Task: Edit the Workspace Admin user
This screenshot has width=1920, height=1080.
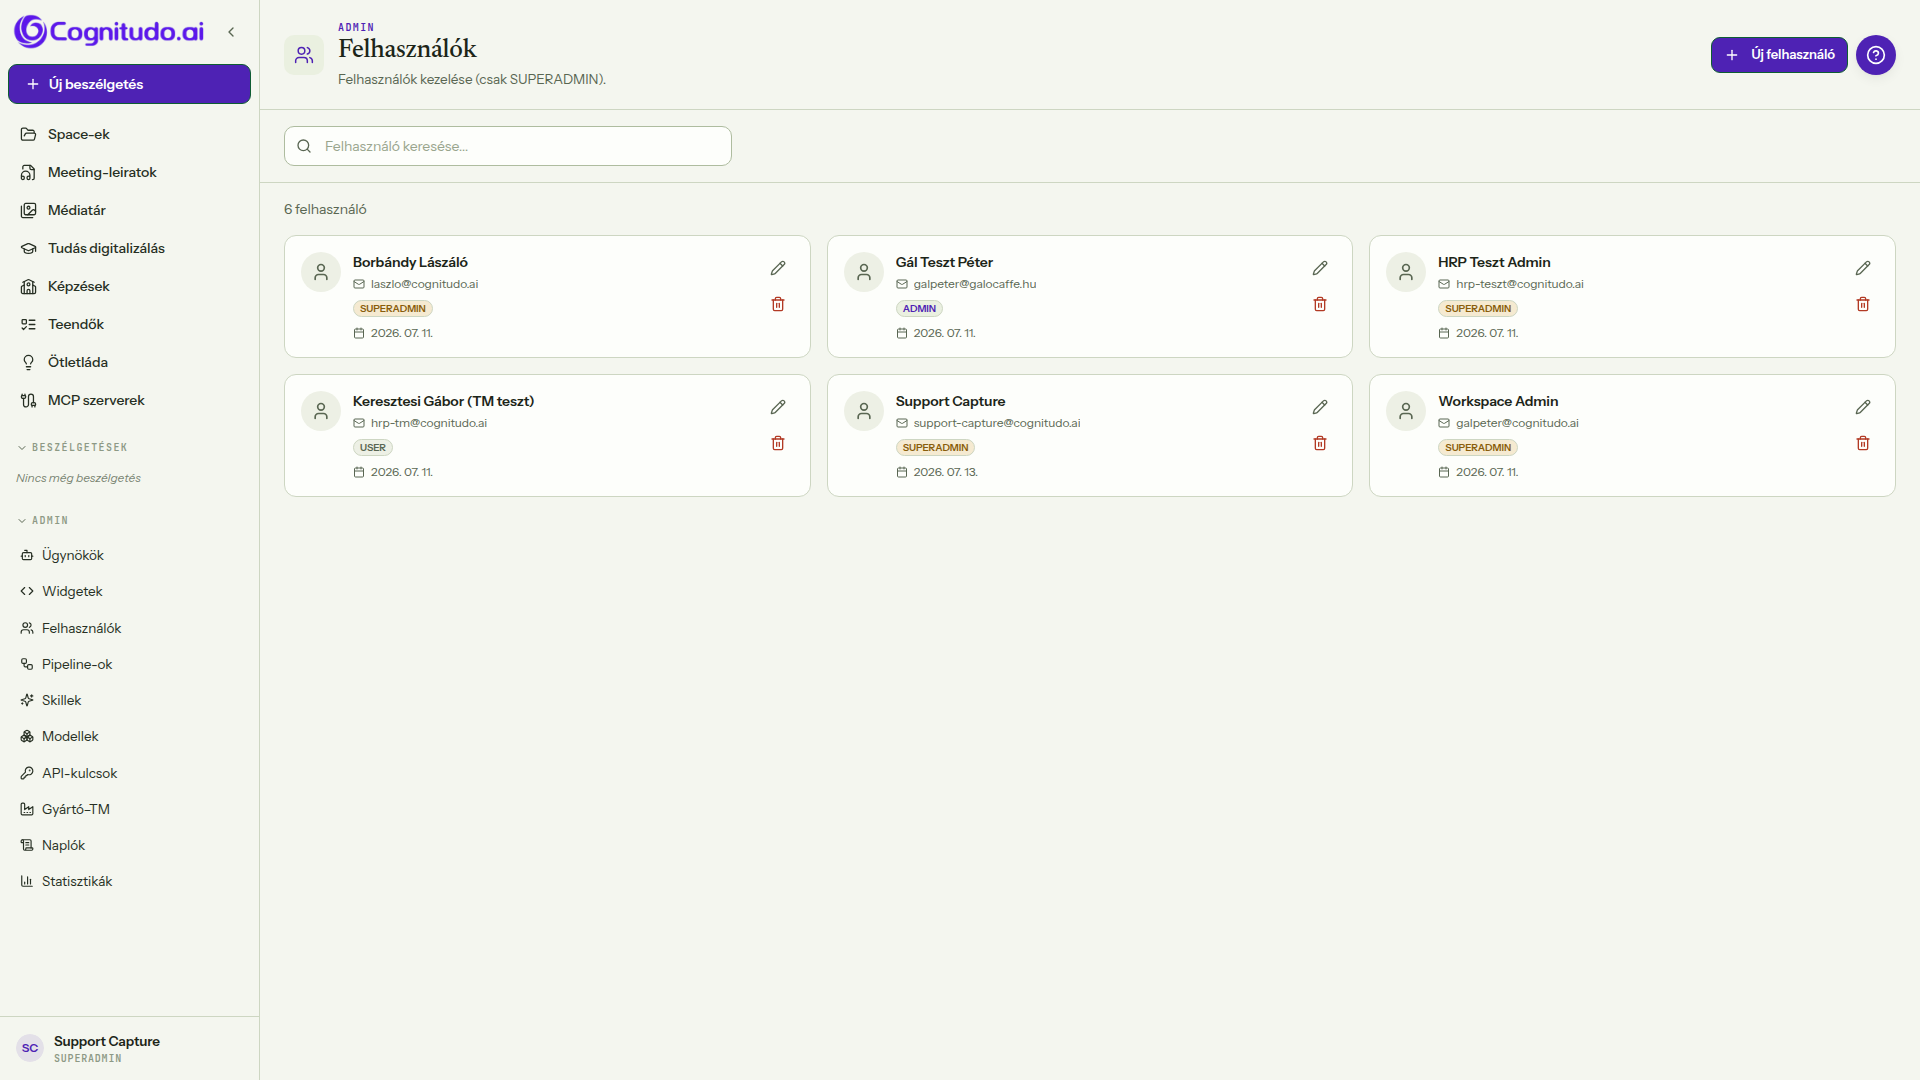Action: 1863,407
